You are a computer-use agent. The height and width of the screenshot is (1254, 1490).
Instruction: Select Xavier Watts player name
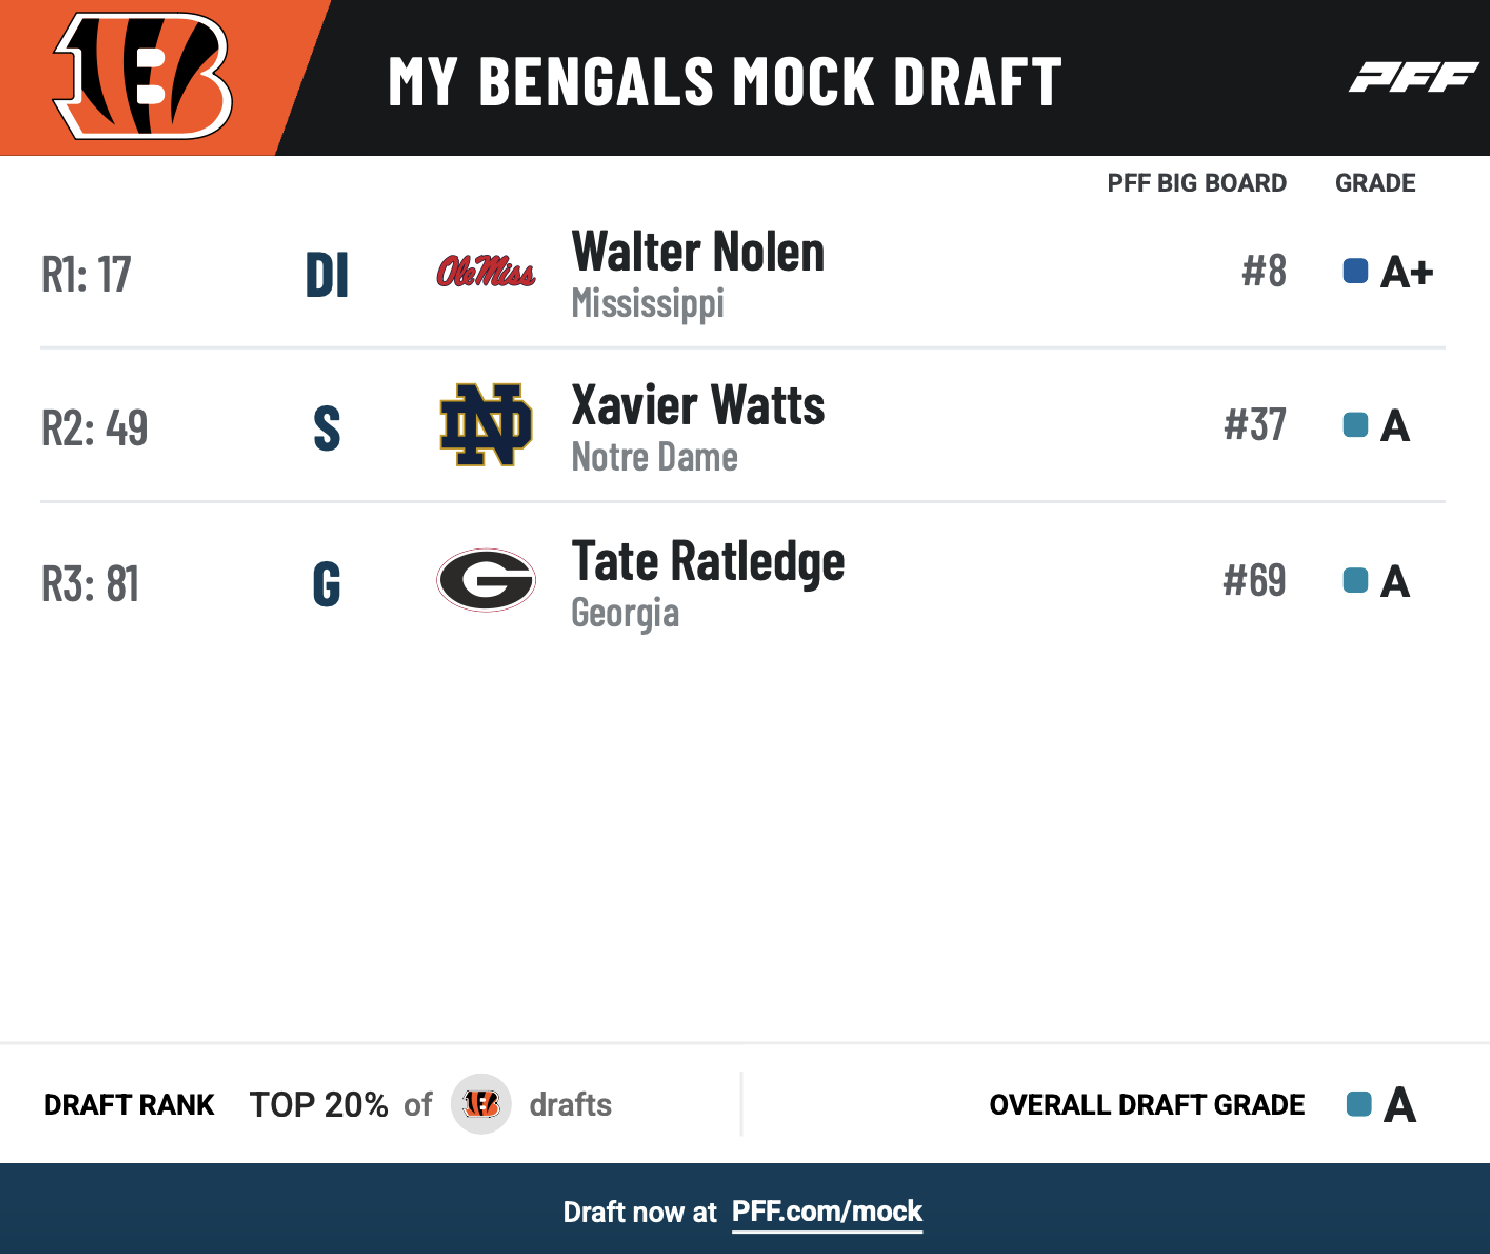pyautogui.click(x=698, y=406)
